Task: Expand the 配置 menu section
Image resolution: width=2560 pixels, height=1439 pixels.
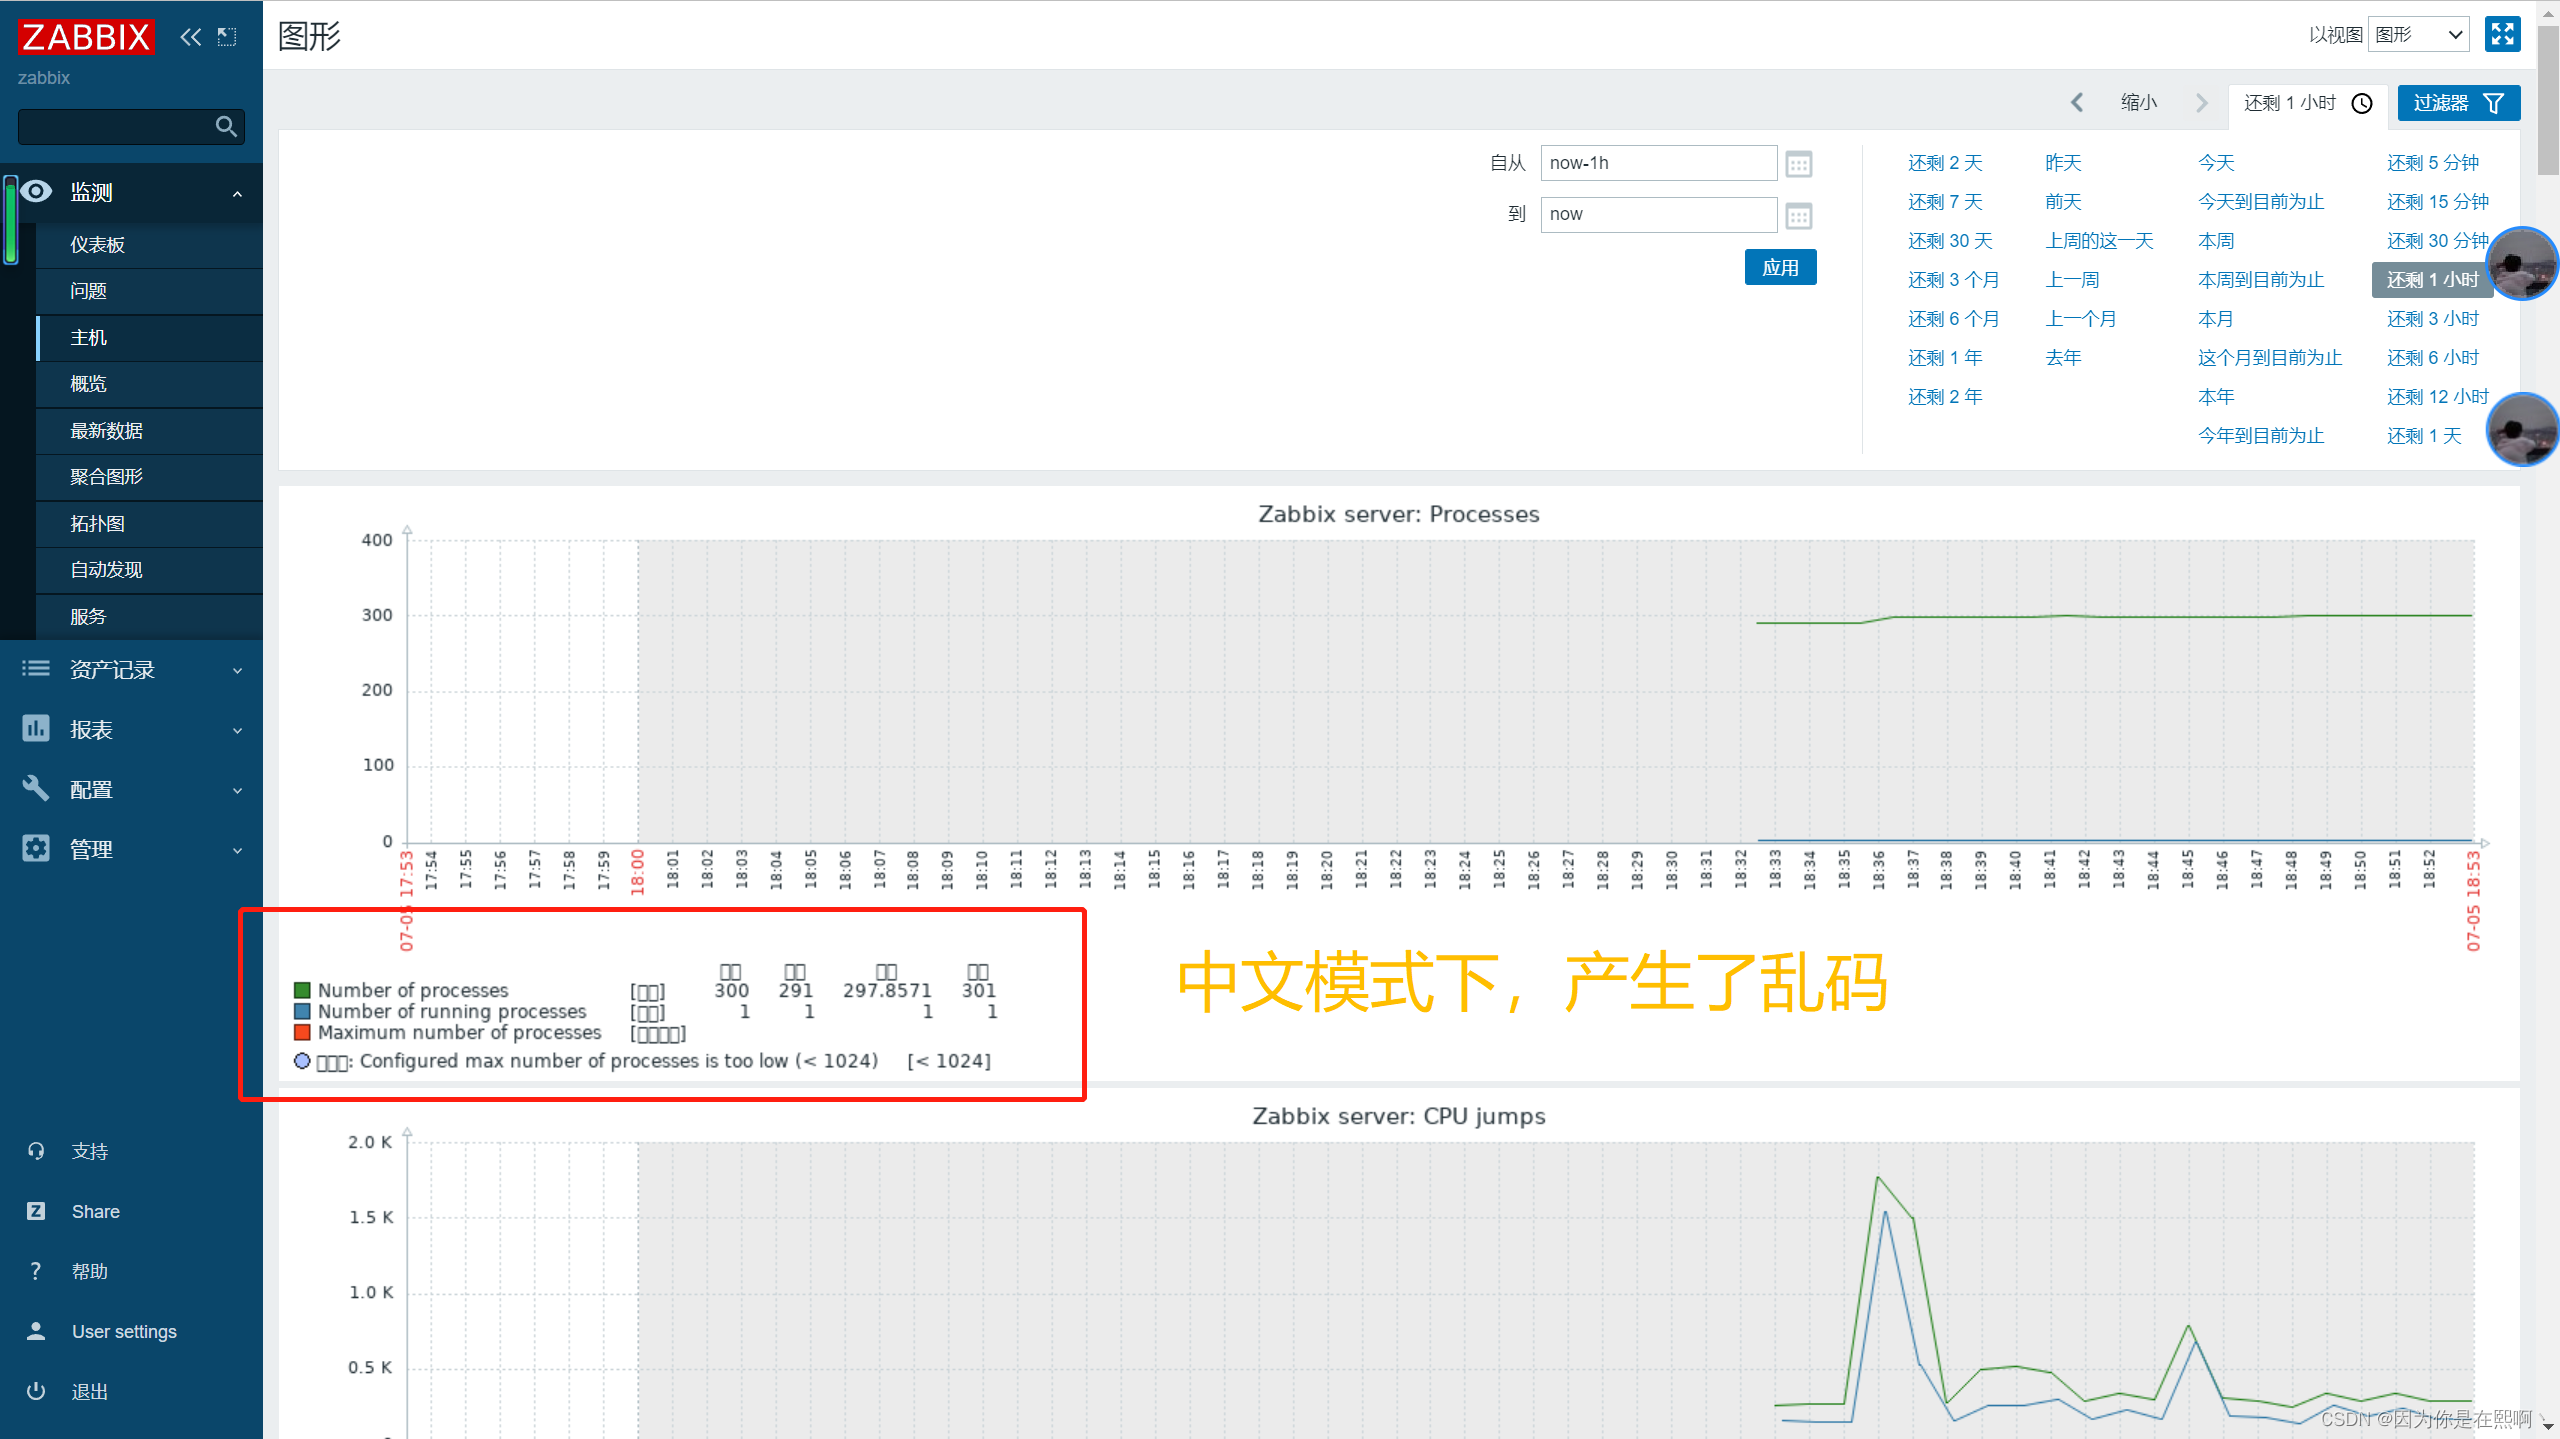Action: tap(237, 790)
